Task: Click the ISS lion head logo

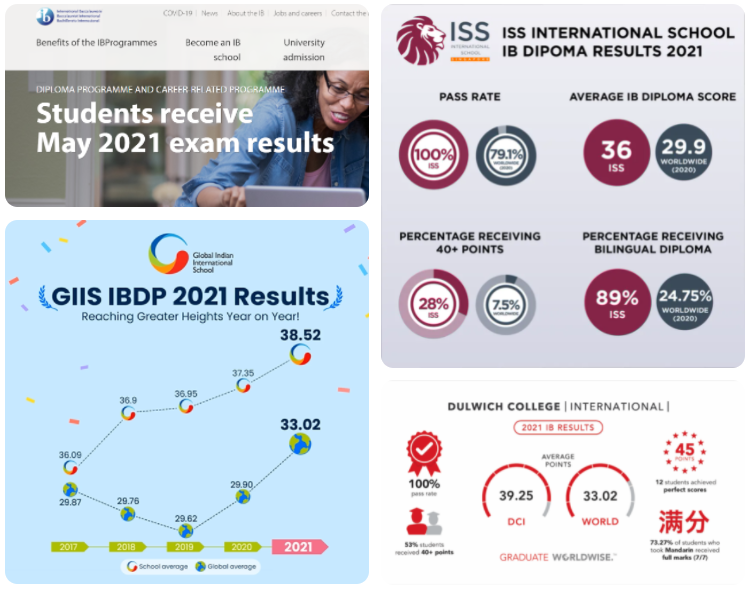Action: (420, 41)
